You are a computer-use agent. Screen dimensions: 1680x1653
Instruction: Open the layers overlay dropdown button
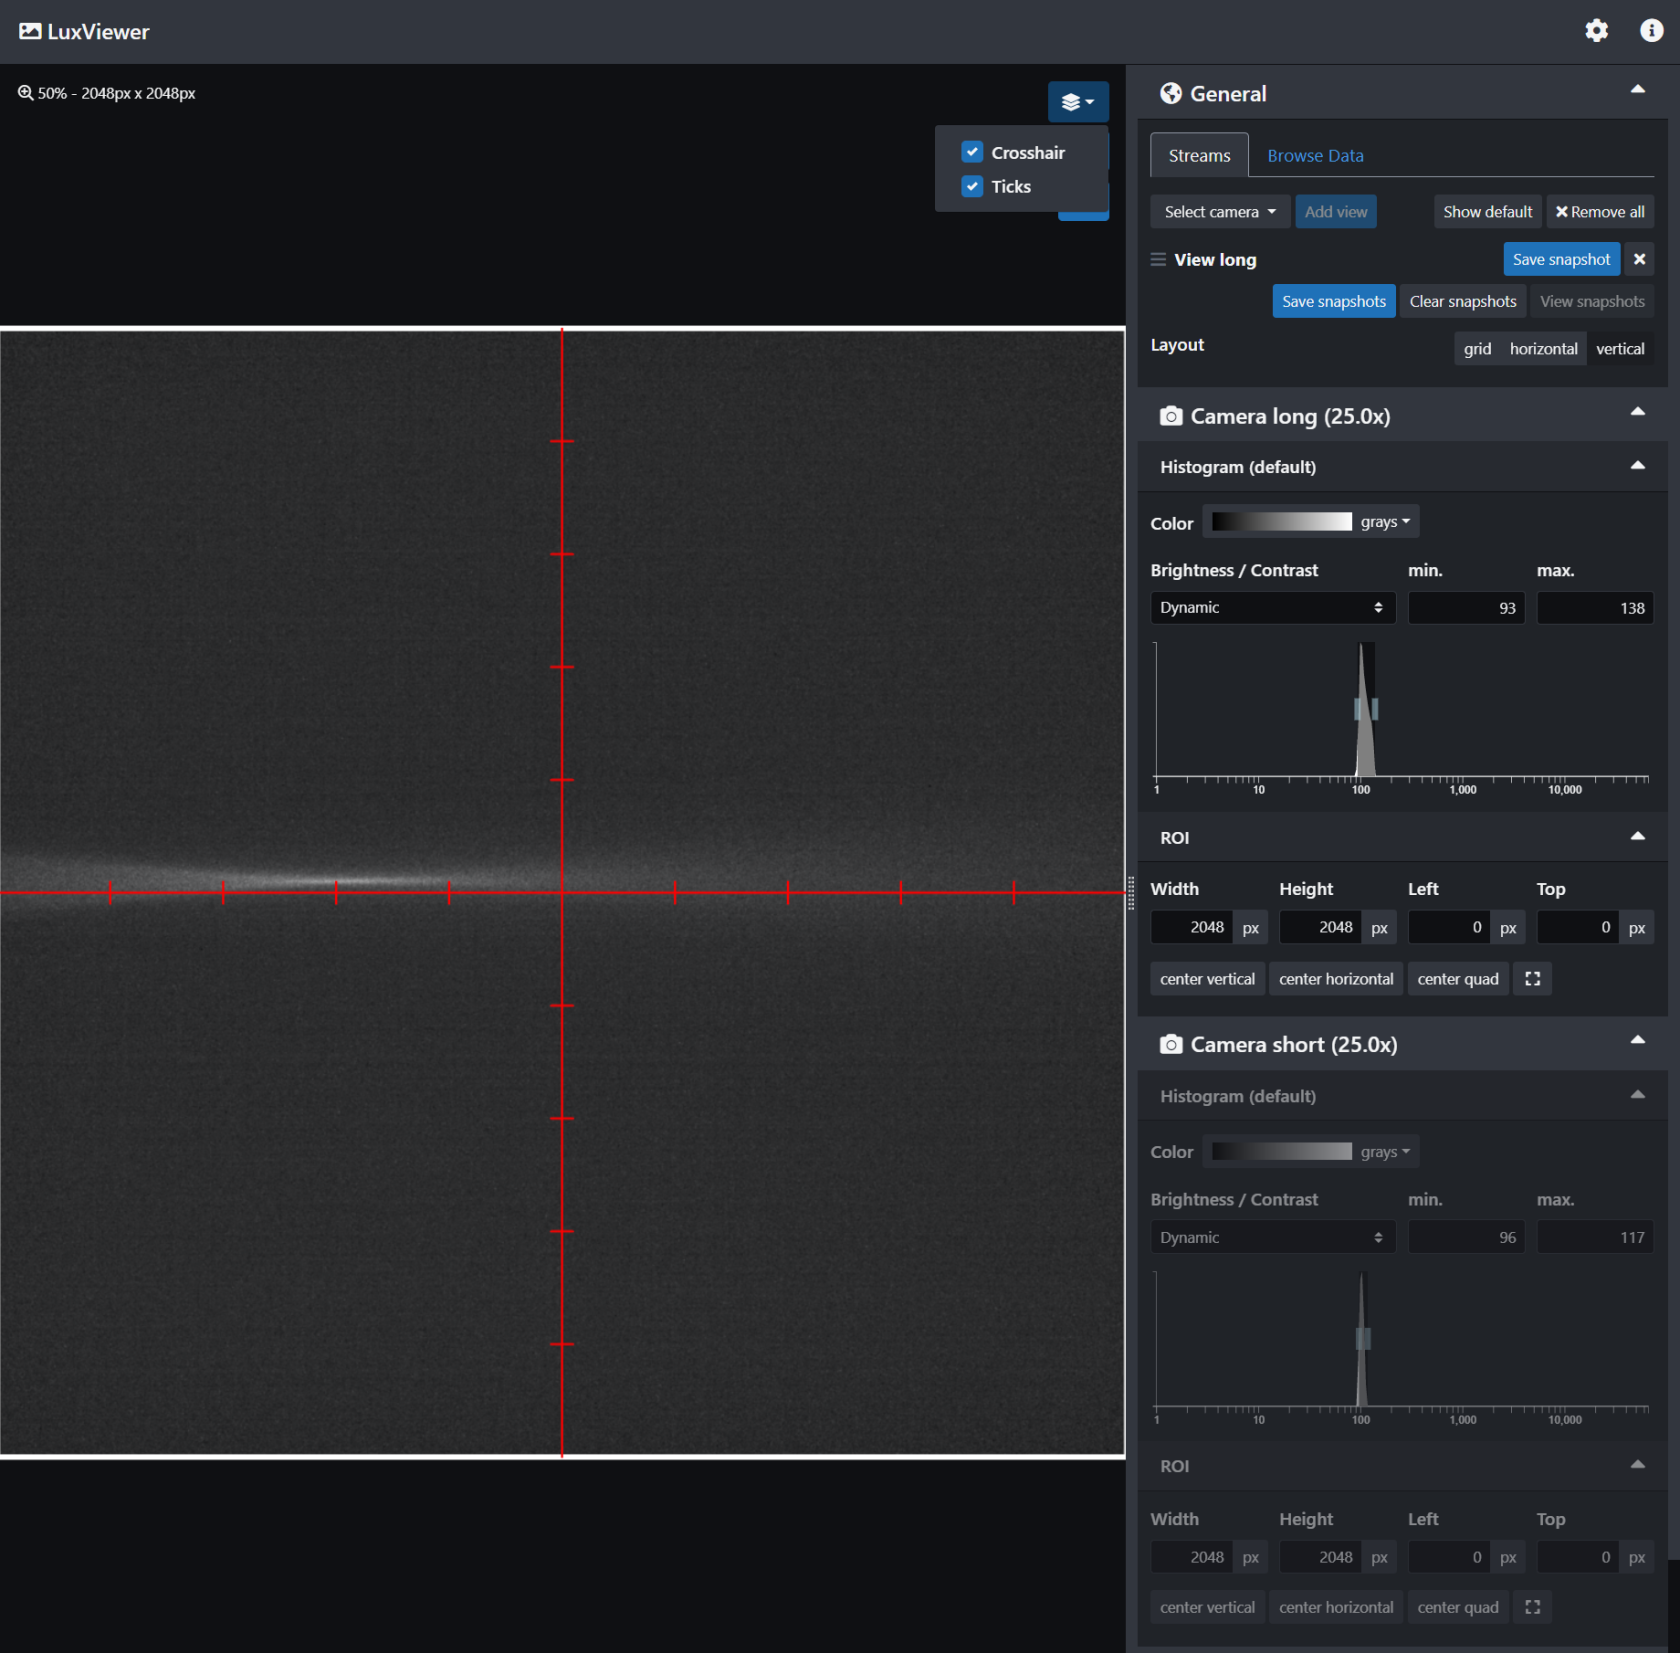coord(1078,102)
